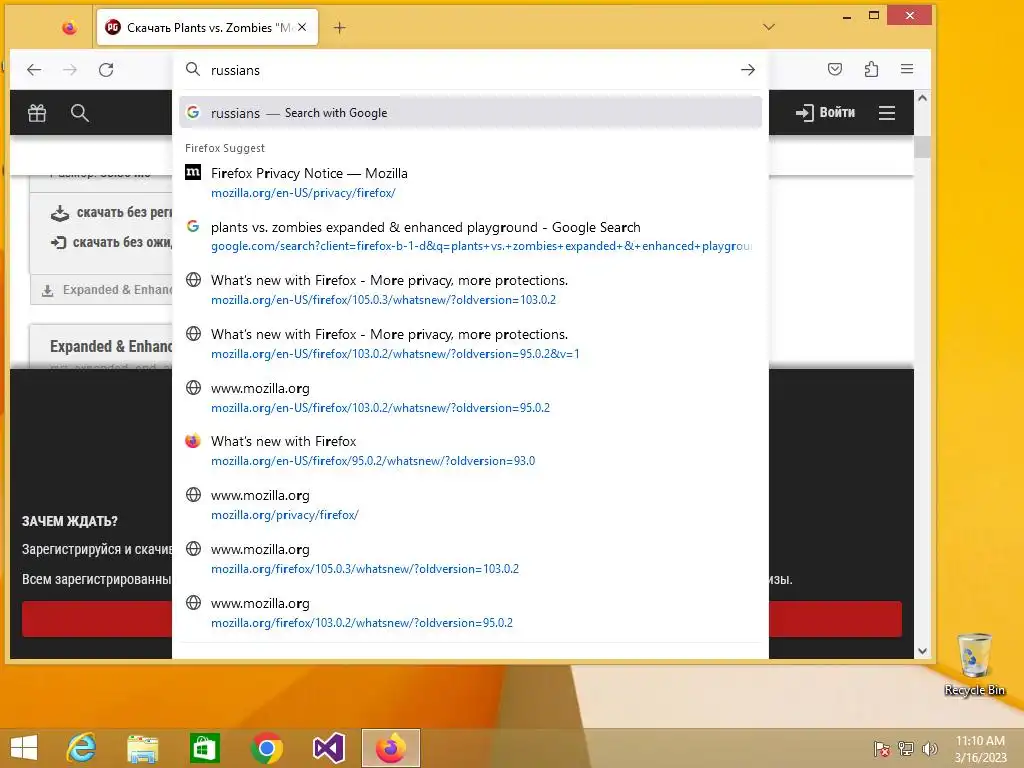Viewport: 1024px width, 768px height.
Task: Click the taskbar clock showing 11:10 AM
Action: [x=980, y=749]
